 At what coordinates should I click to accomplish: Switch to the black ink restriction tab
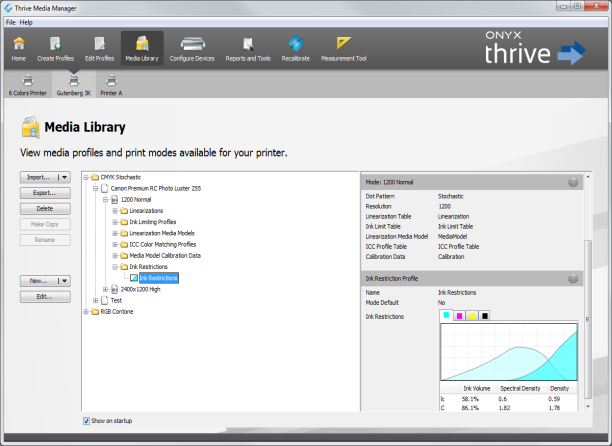[x=484, y=316]
